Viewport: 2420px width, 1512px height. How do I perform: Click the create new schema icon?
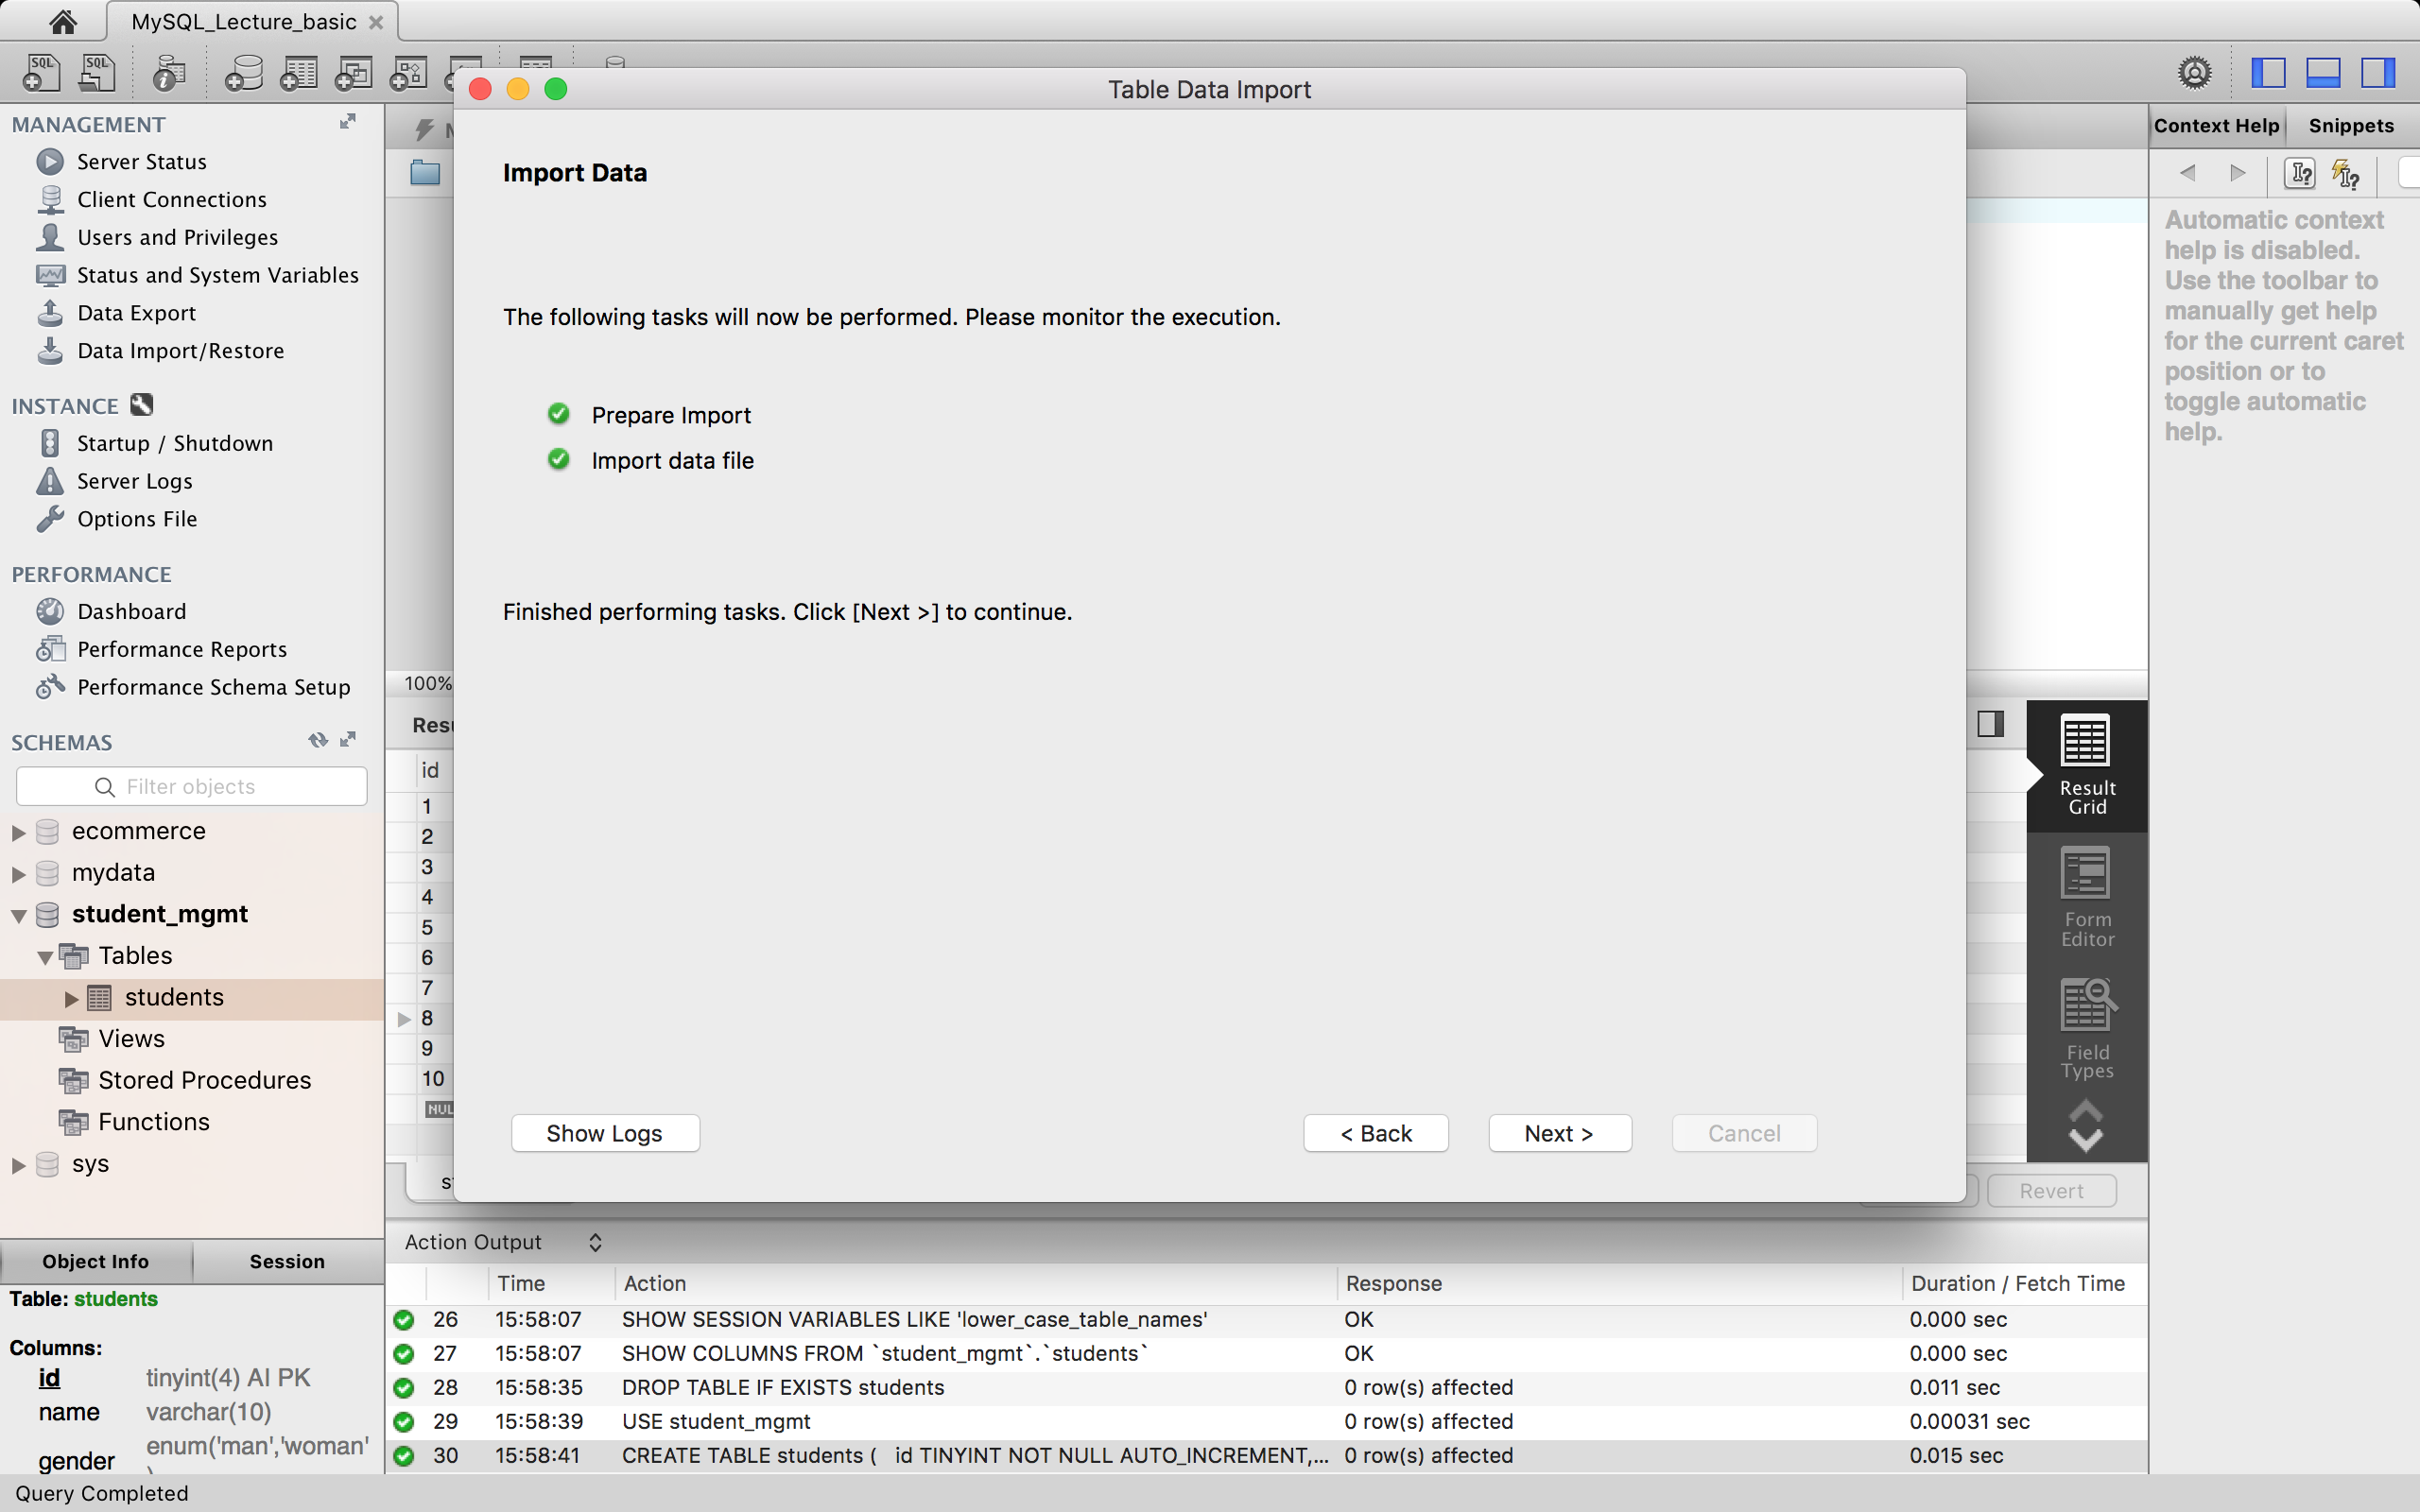243,73
